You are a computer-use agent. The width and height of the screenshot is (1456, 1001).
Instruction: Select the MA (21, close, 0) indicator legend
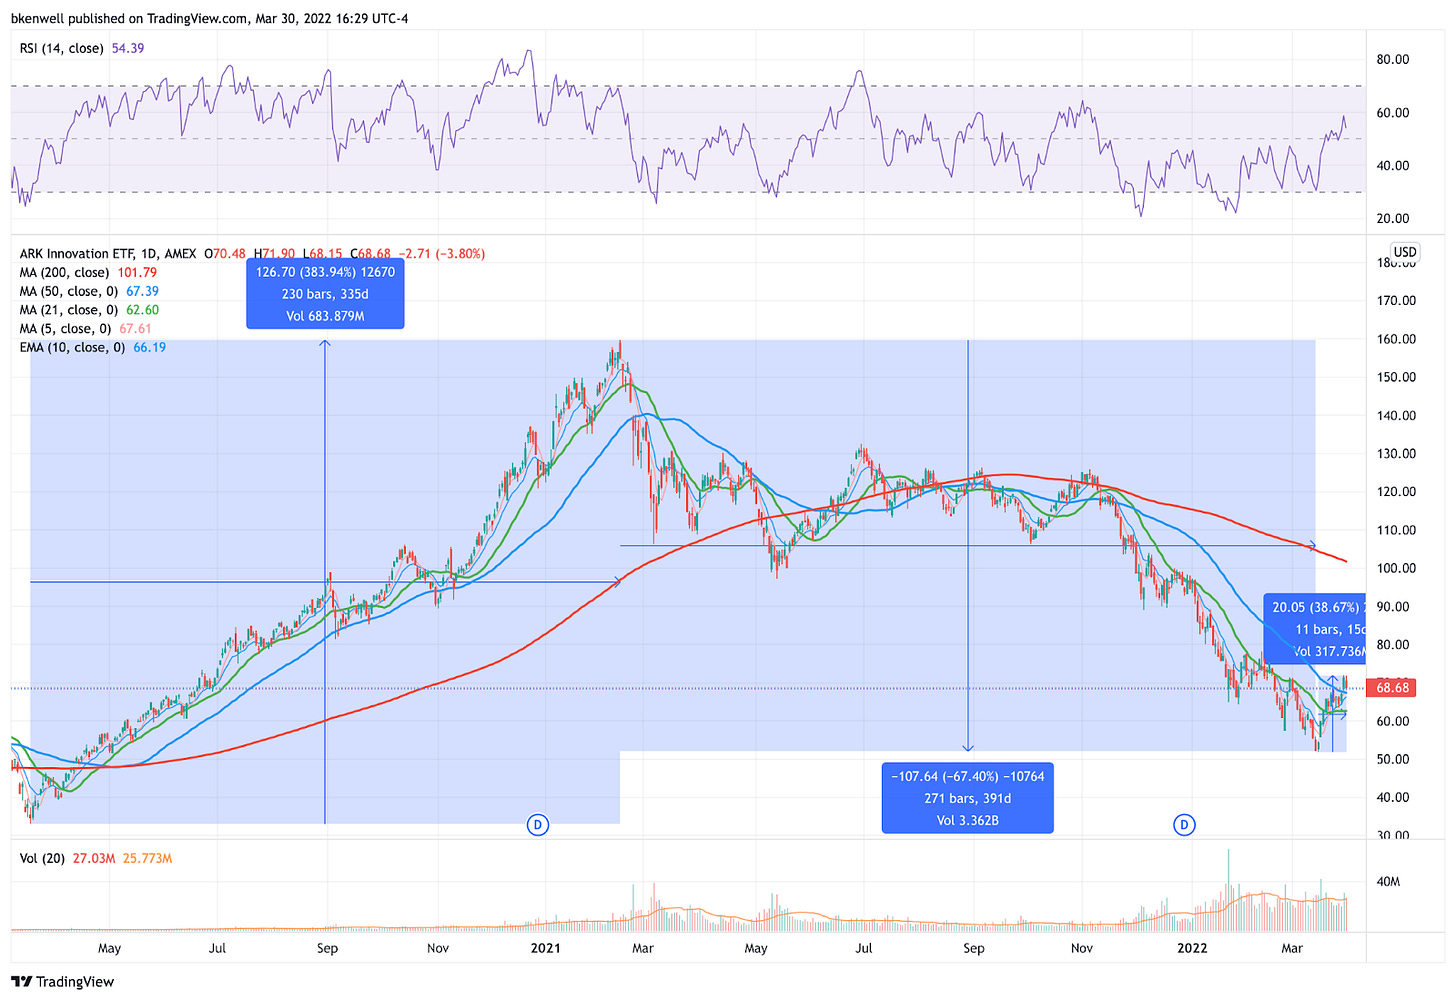pos(68,310)
